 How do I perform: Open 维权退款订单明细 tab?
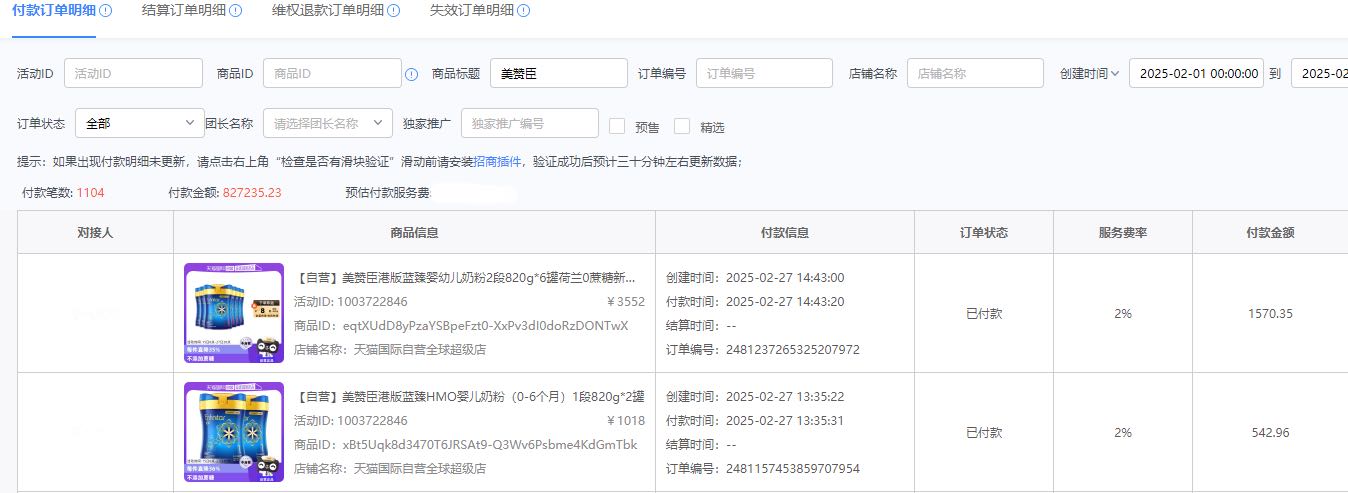(328, 10)
